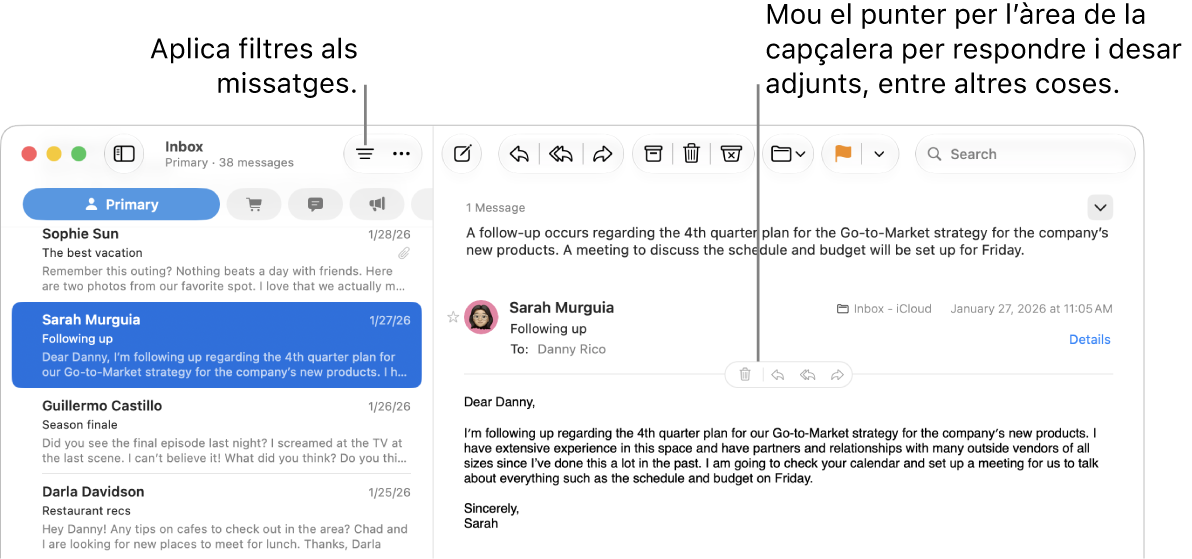Show message Details link
The image size is (1192, 559).
1089,340
